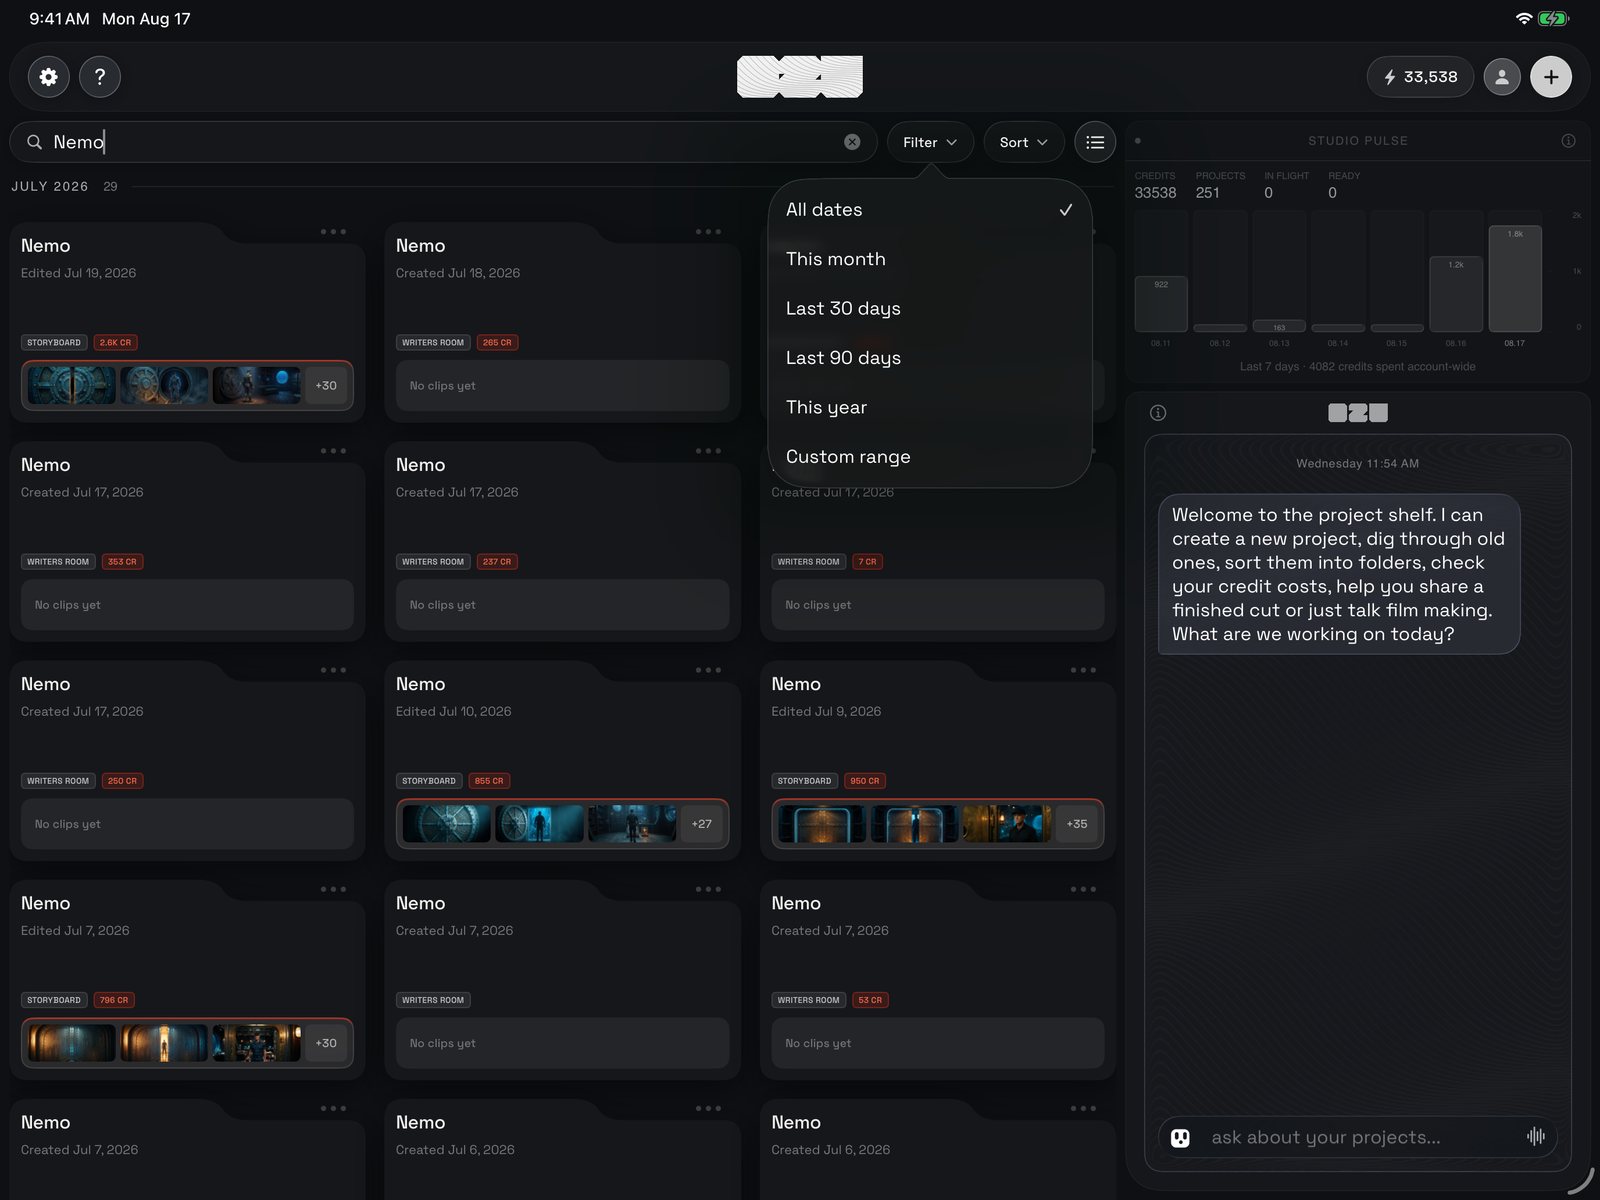This screenshot has height=1200, width=1600.
Task: Select the 08.11 bar in Studio Pulse chart
Action: pos(1161,304)
